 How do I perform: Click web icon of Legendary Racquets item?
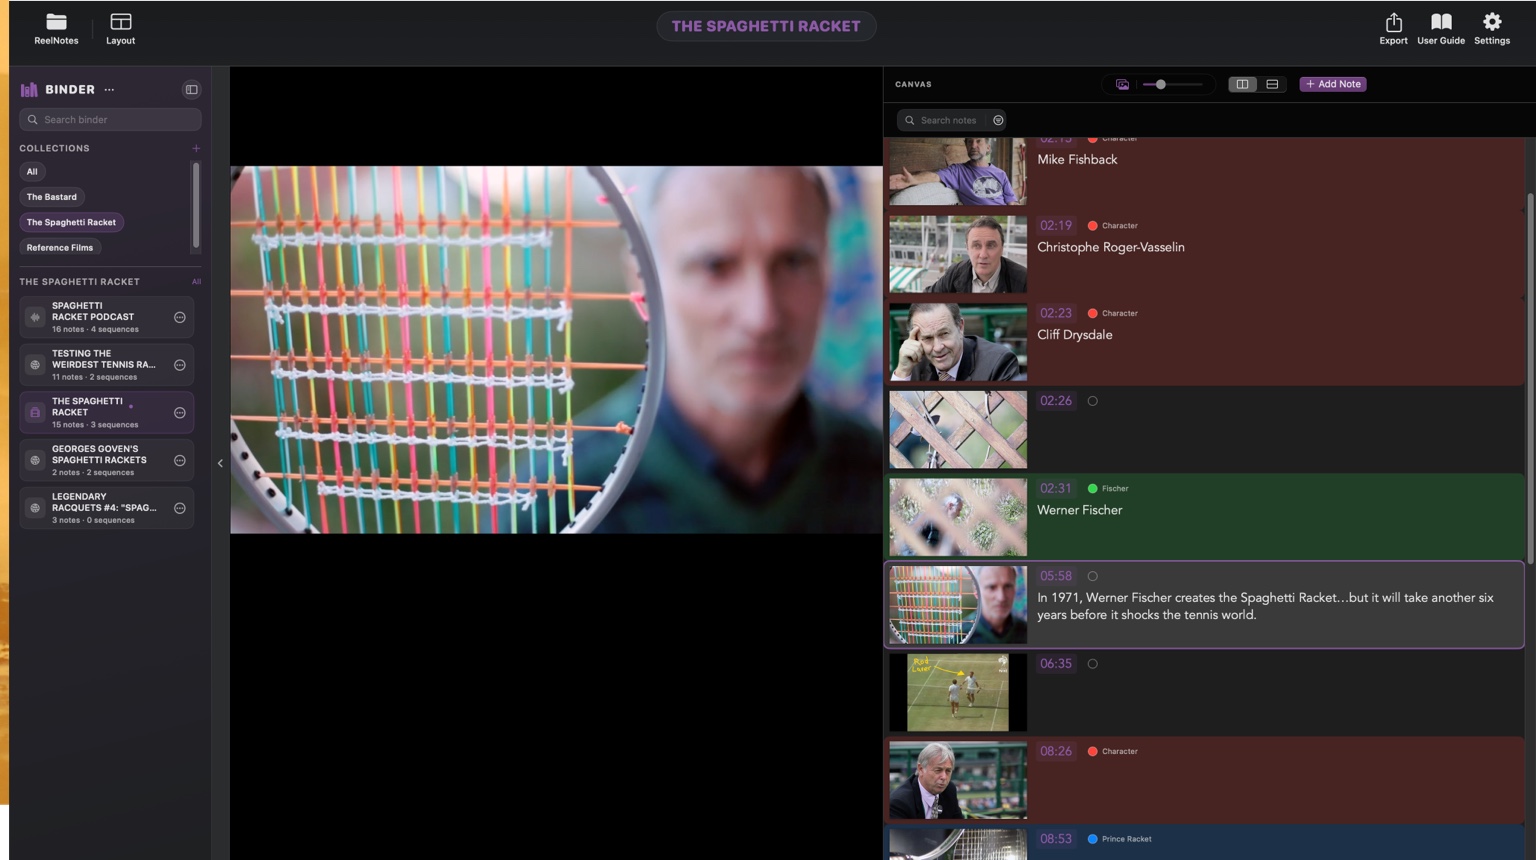tap(35, 508)
